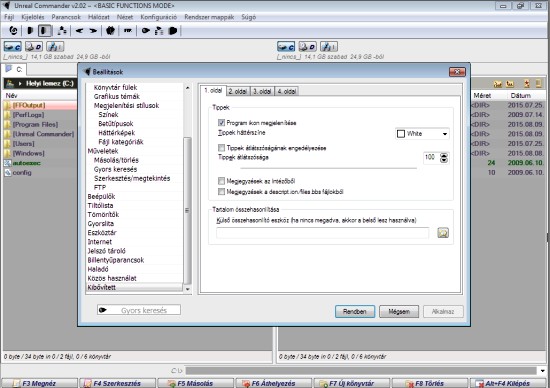Check 'Megjegyzések a descript.ion/files.bbs fájlokból' checkbox
The height and width of the screenshot is (388, 550).
click(x=221, y=192)
